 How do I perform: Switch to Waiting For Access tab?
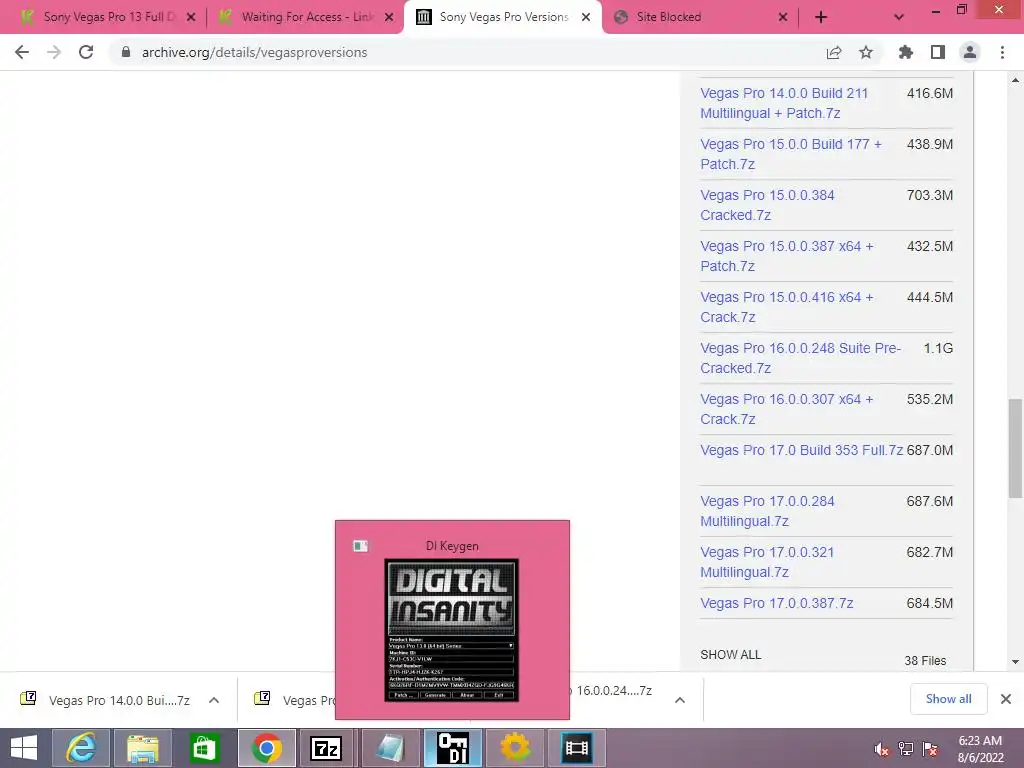[x=306, y=18]
